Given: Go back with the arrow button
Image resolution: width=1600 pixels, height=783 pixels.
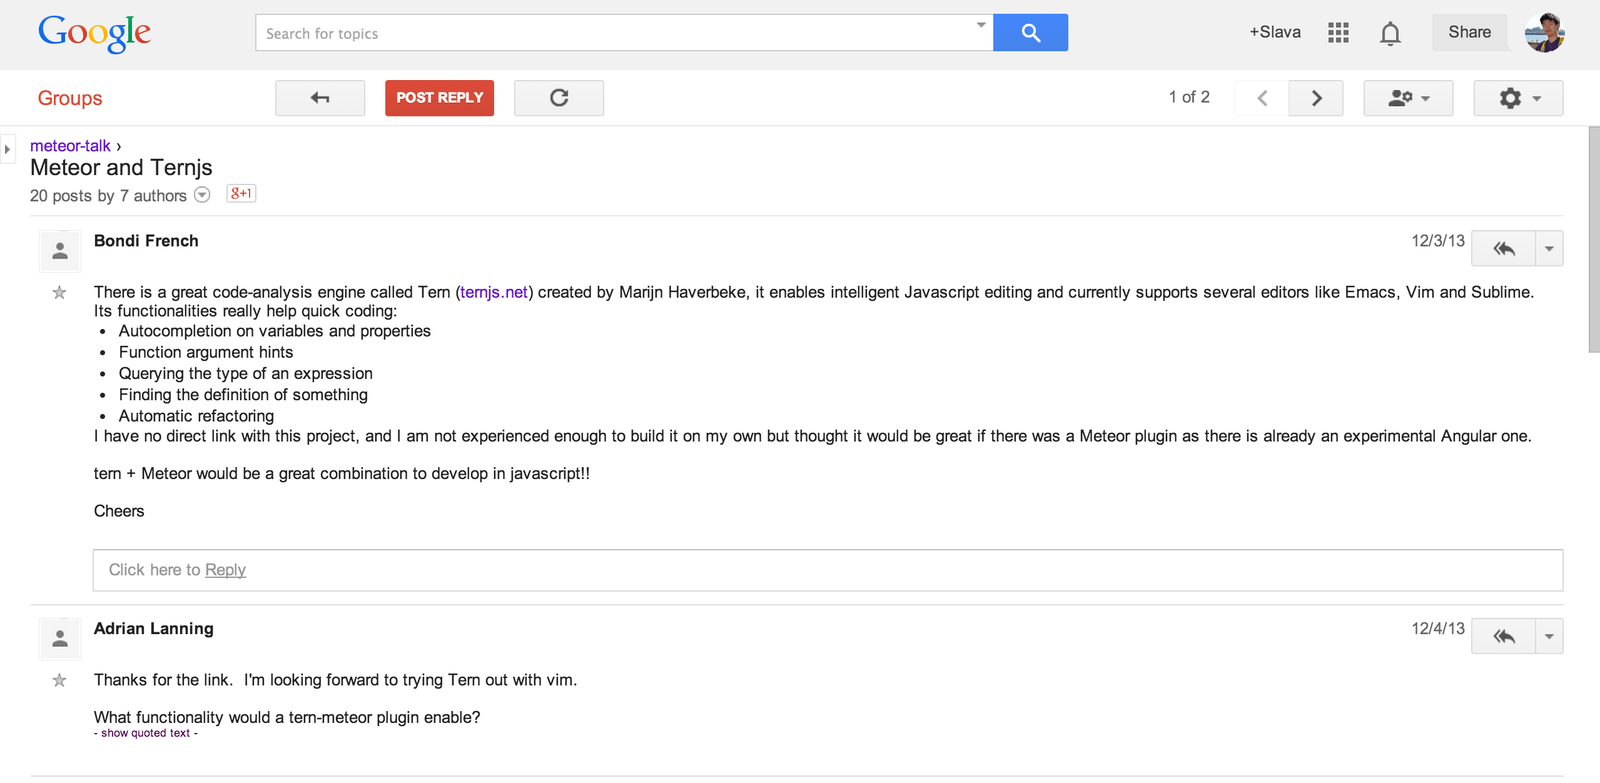Looking at the screenshot, I should pyautogui.click(x=320, y=98).
